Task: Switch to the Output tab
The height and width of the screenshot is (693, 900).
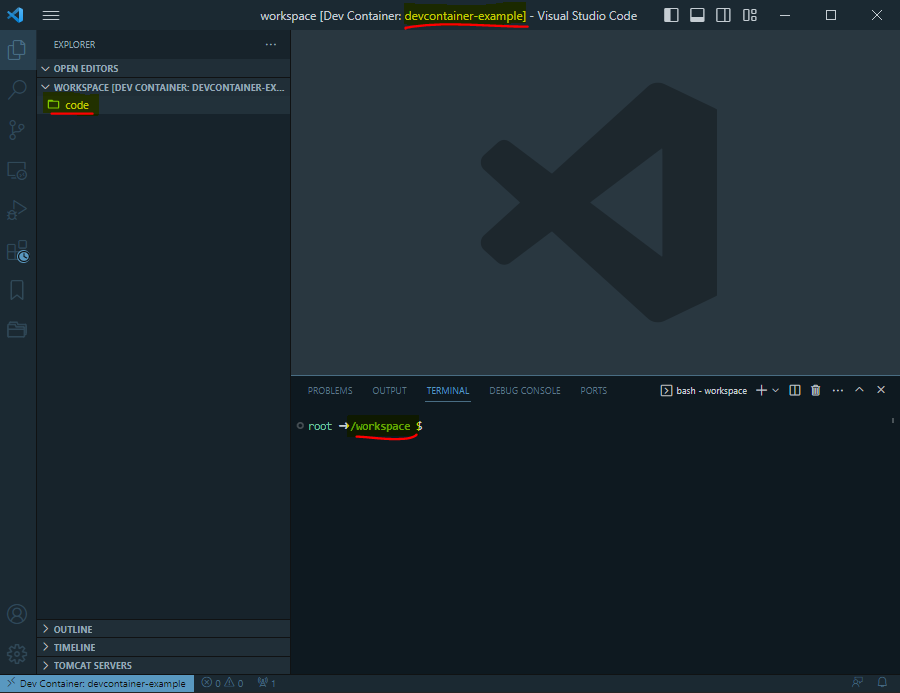Action: tap(389, 390)
